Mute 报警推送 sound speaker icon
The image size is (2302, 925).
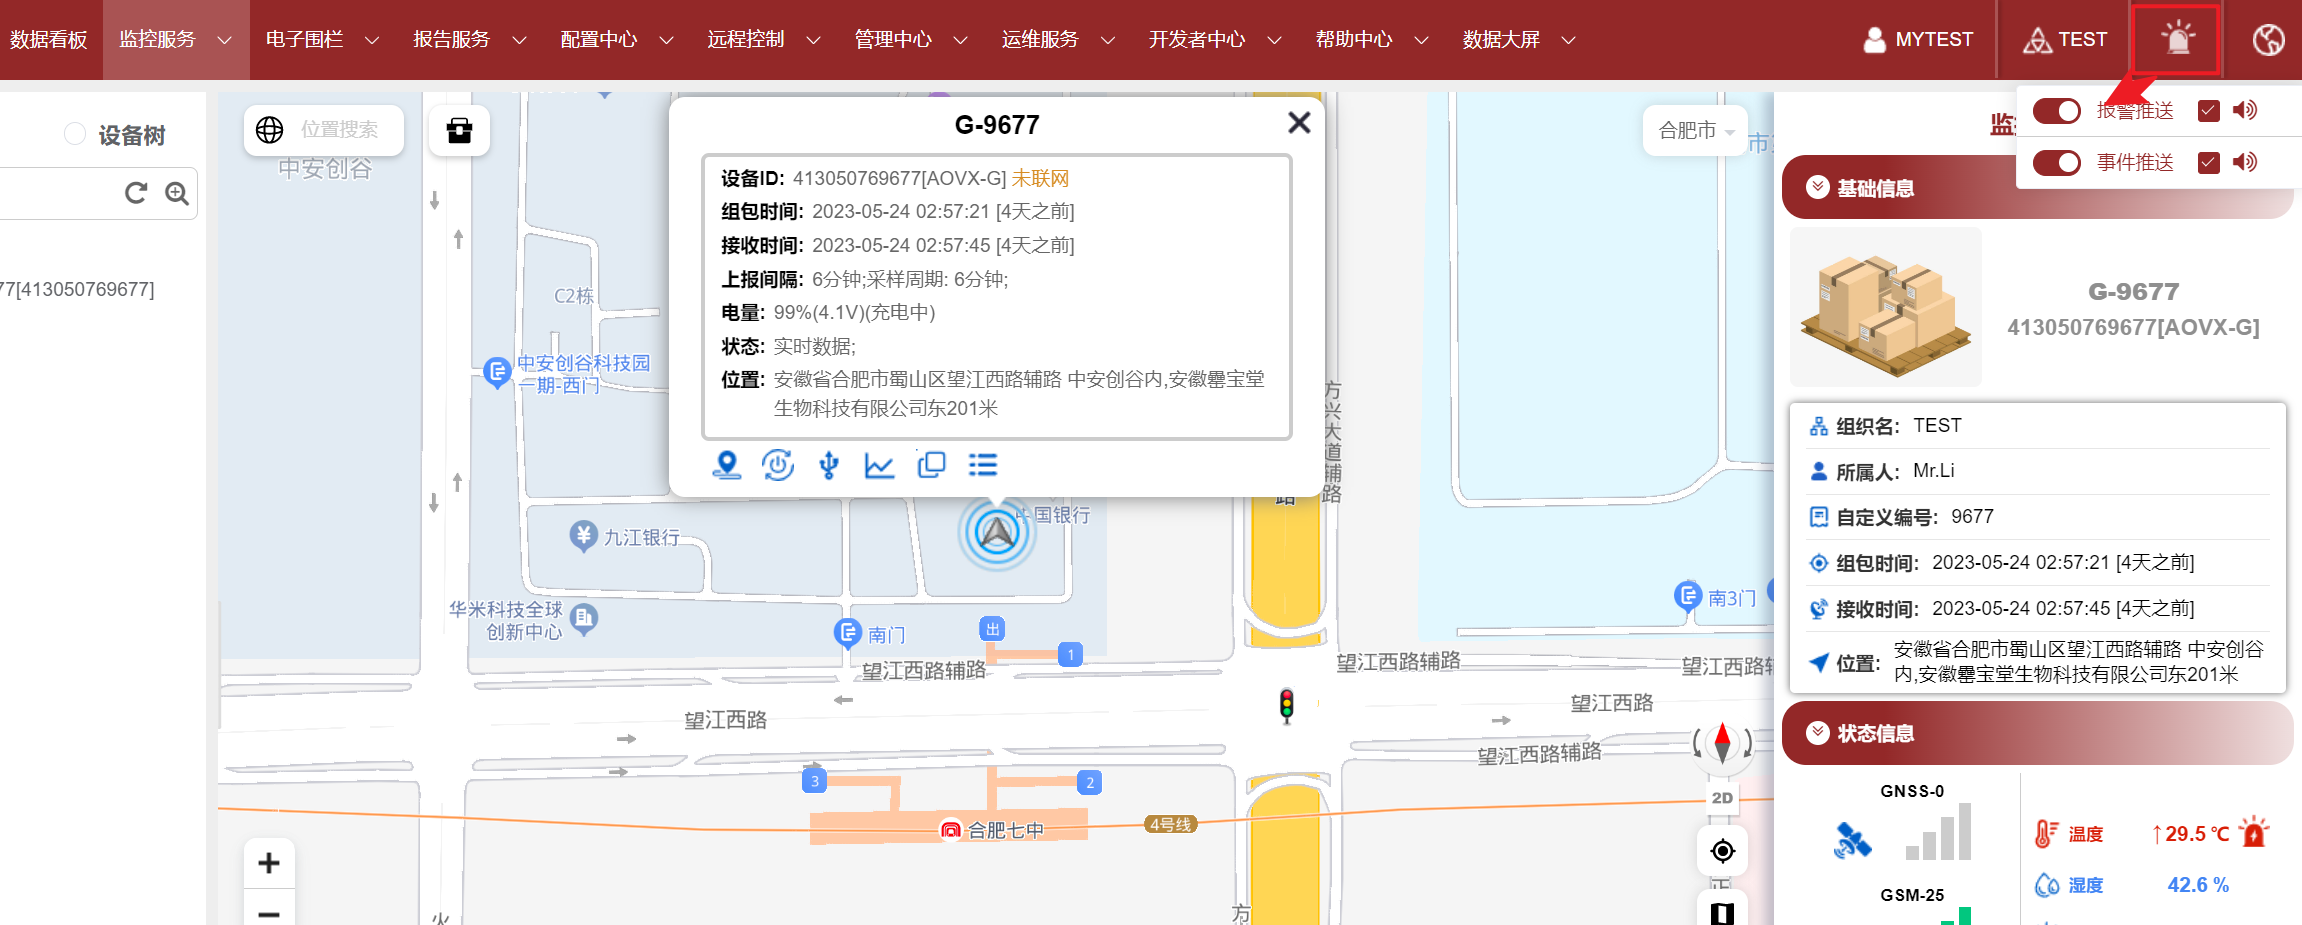(x=2245, y=110)
